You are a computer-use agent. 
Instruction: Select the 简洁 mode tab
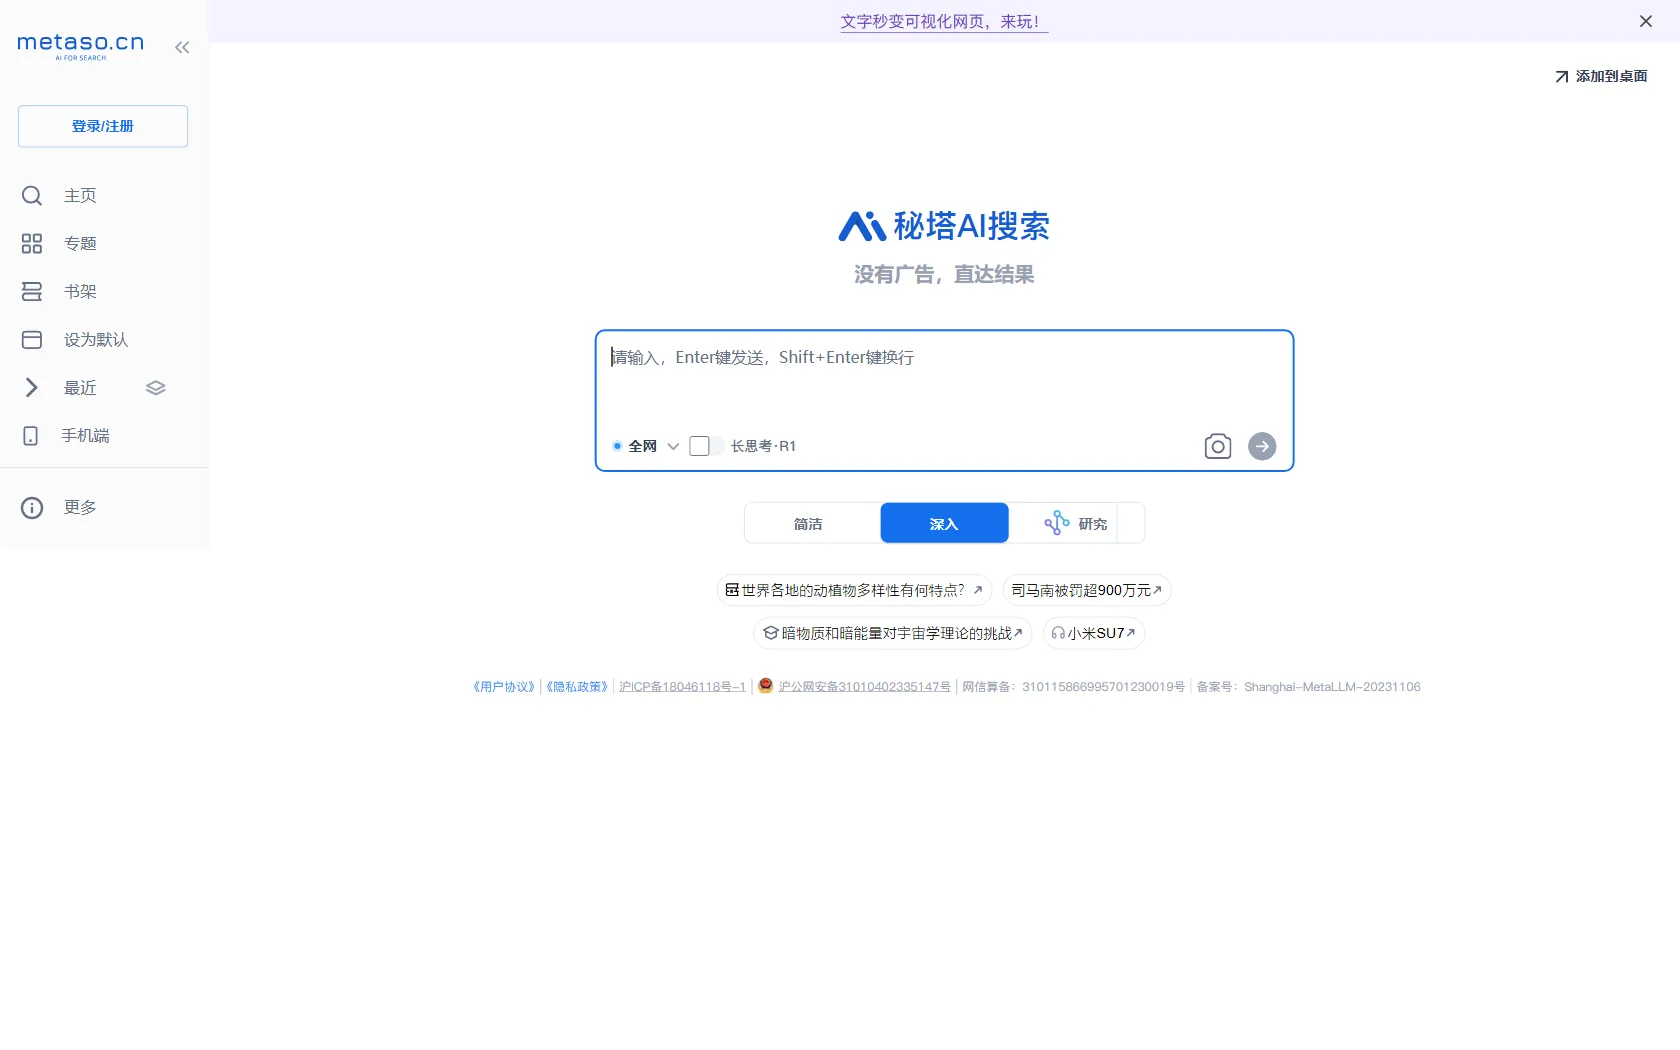(808, 524)
